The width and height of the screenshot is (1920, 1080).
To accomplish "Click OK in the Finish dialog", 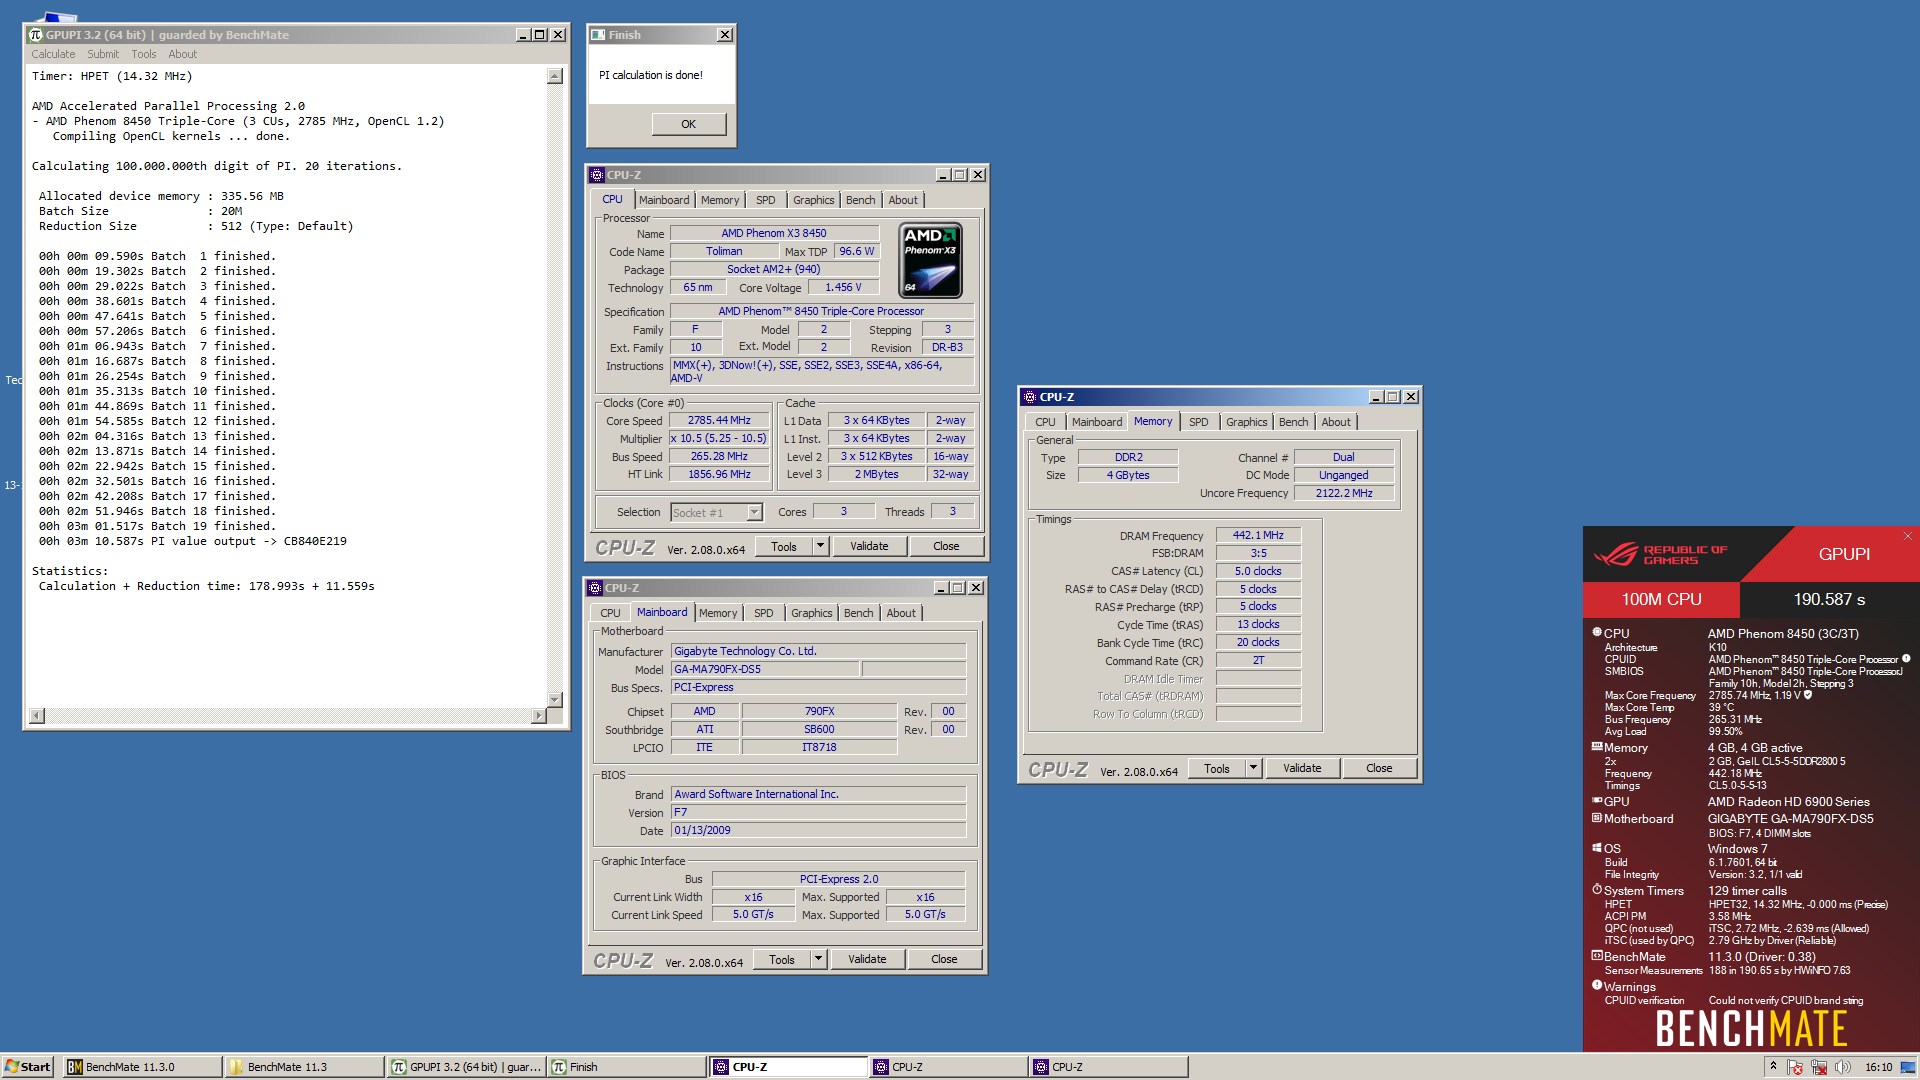I will click(x=689, y=124).
